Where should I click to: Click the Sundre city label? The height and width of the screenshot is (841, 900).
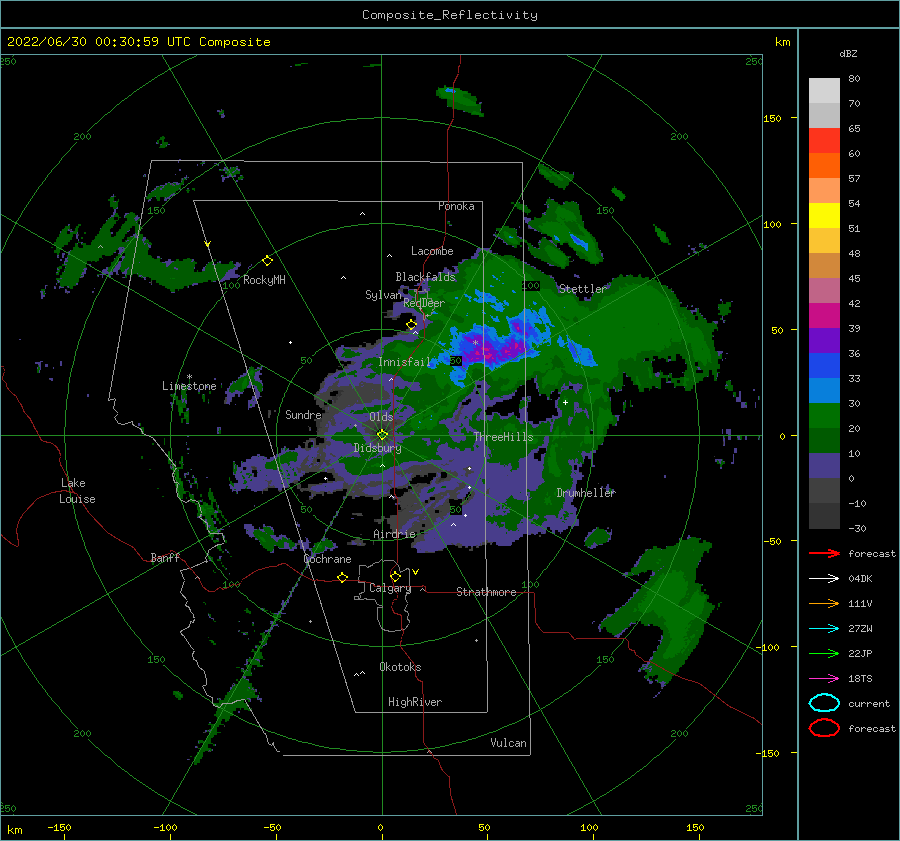click(x=303, y=414)
